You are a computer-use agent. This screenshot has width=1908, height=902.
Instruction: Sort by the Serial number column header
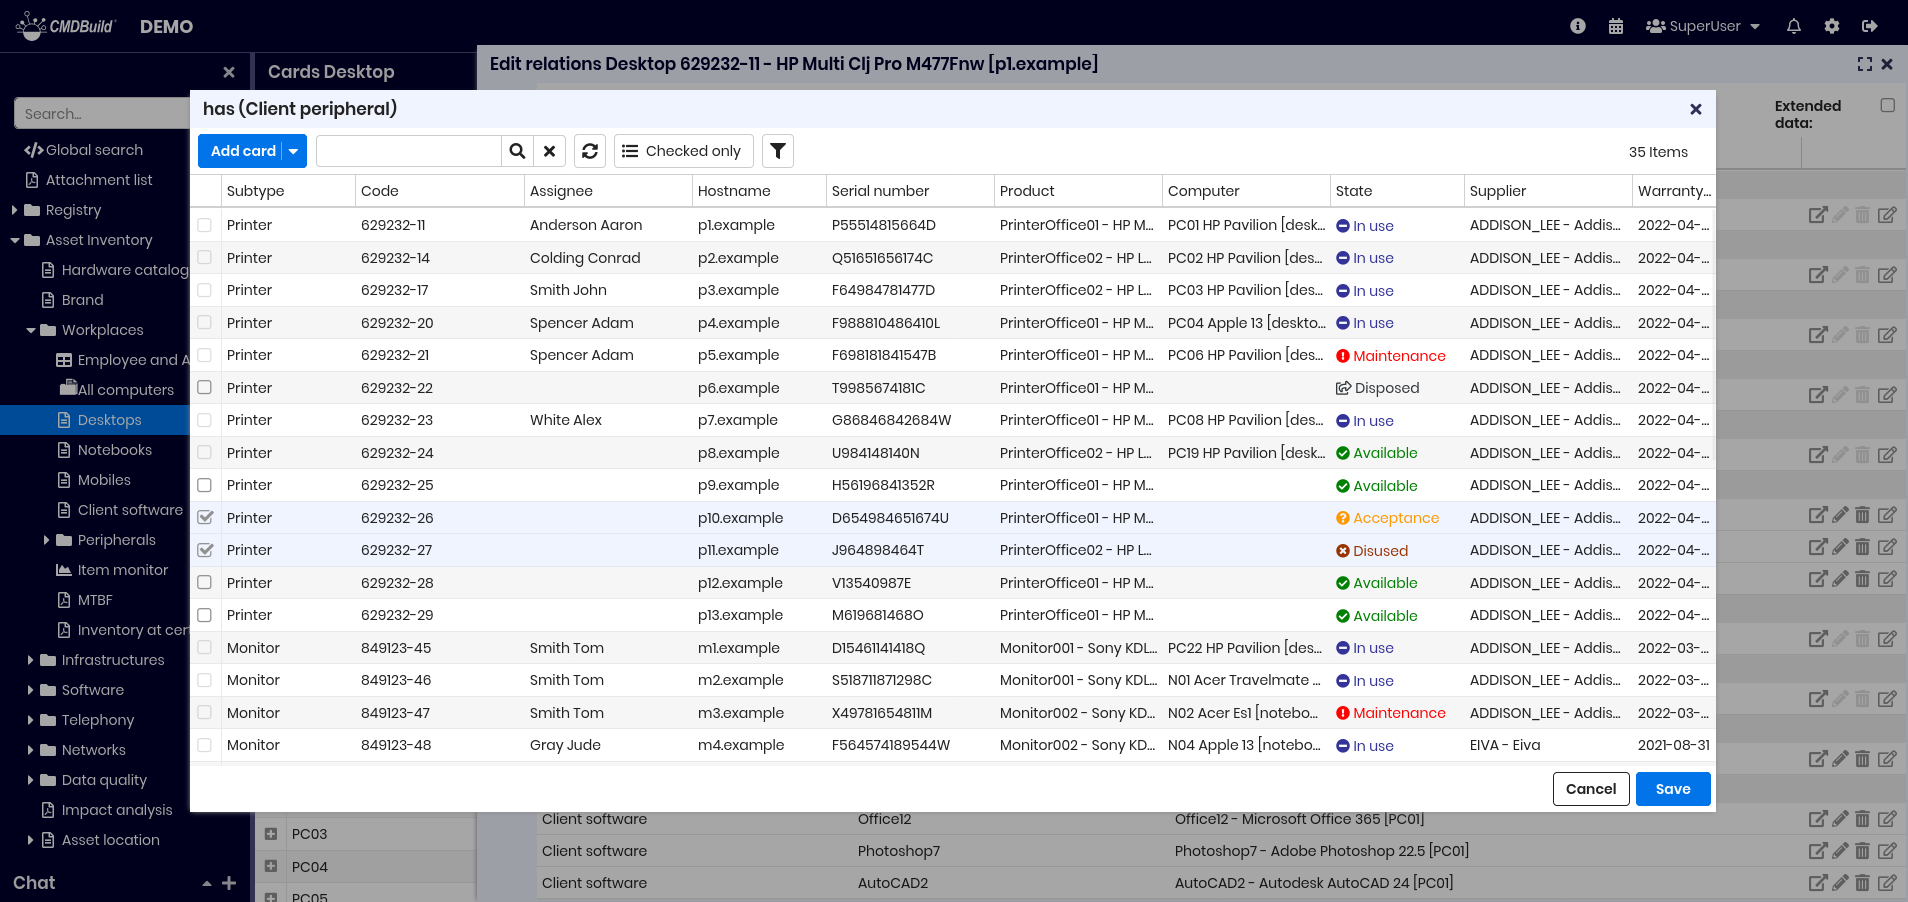pos(880,191)
